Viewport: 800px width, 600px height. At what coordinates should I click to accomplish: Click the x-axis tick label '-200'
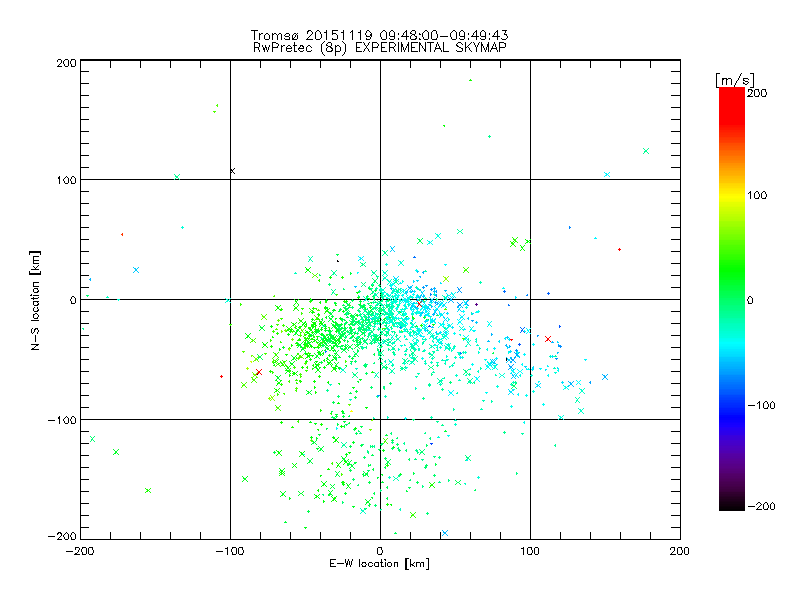[x=80, y=552]
